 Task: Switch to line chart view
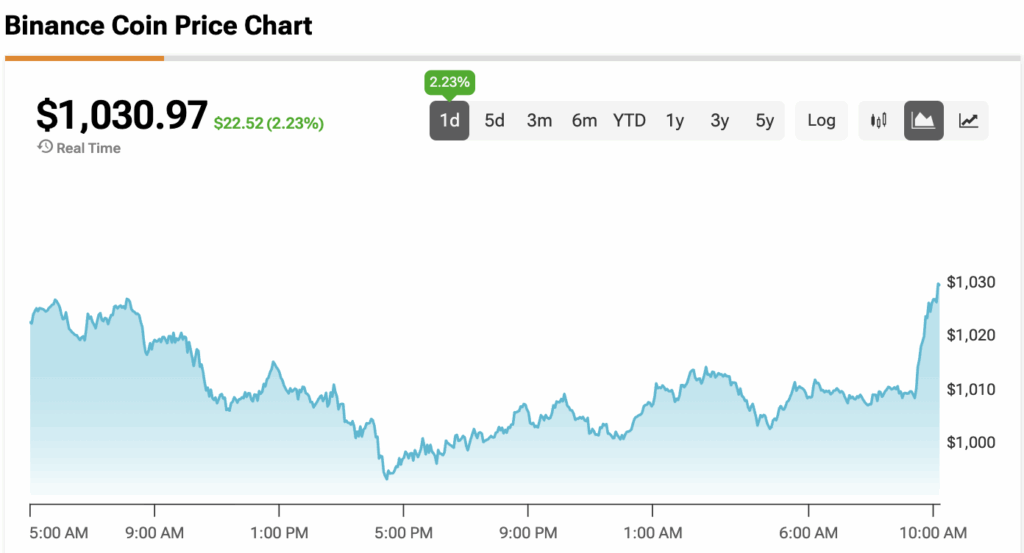[968, 121]
